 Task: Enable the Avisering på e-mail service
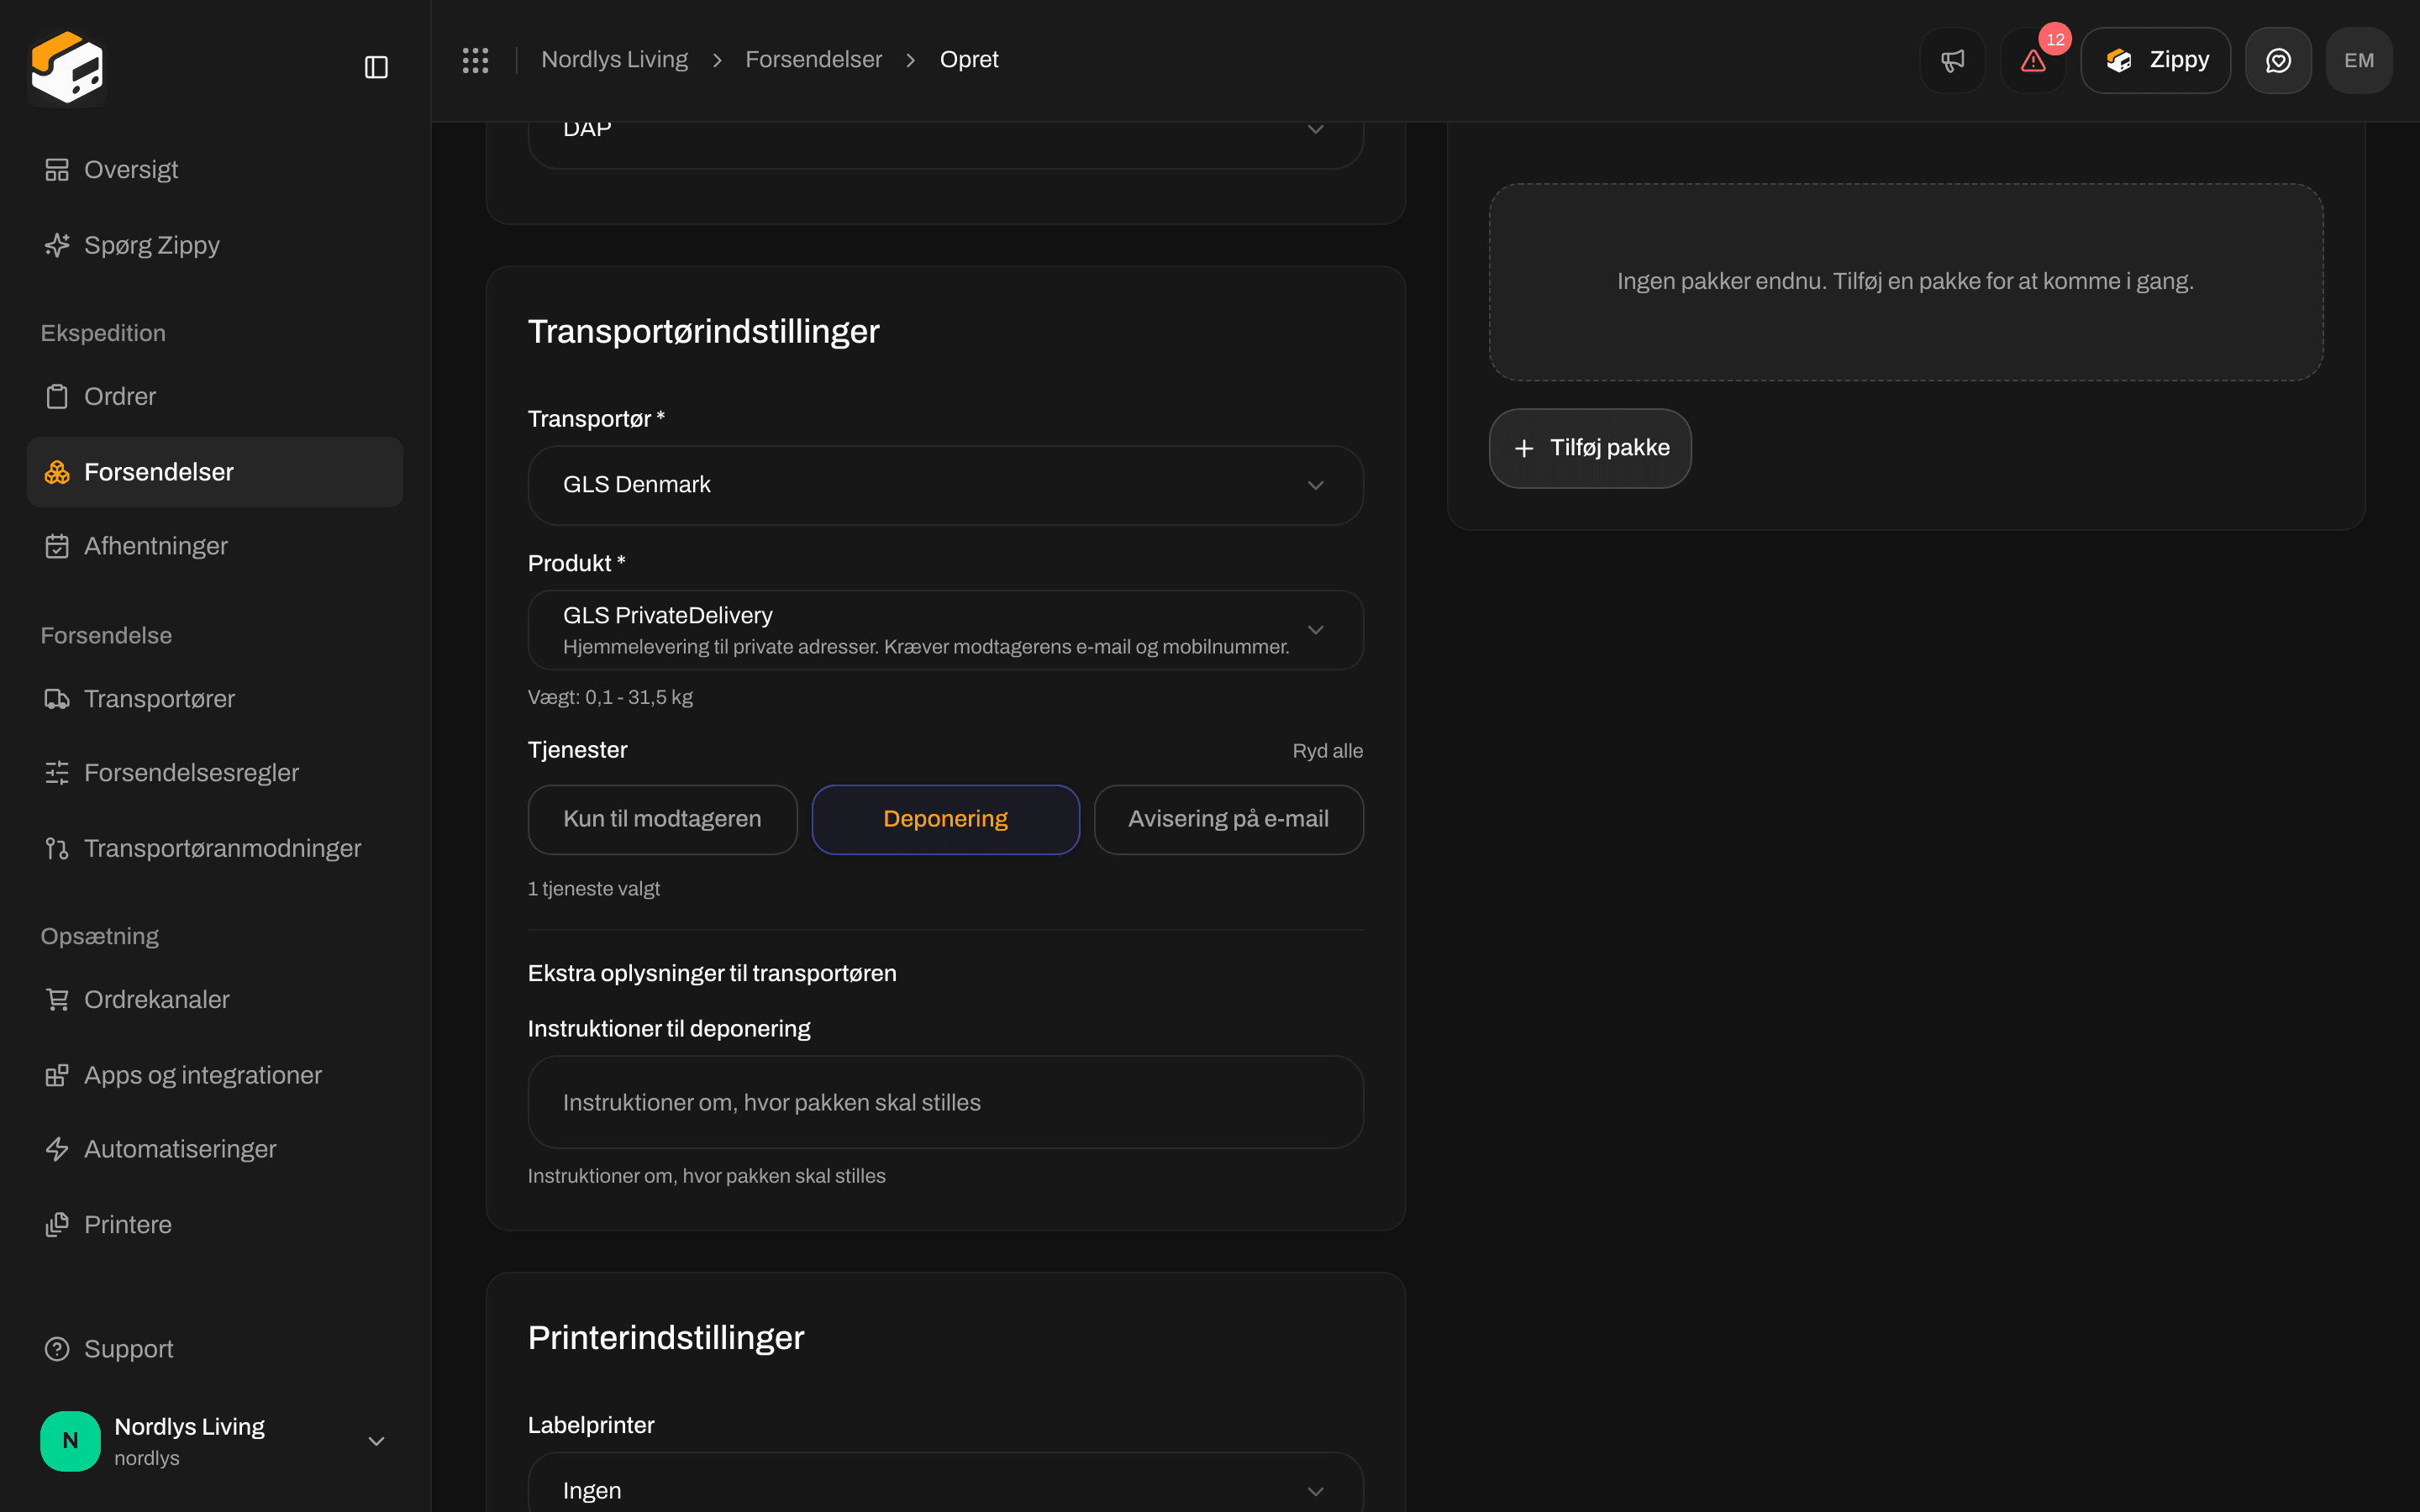pyautogui.click(x=1228, y=819)
